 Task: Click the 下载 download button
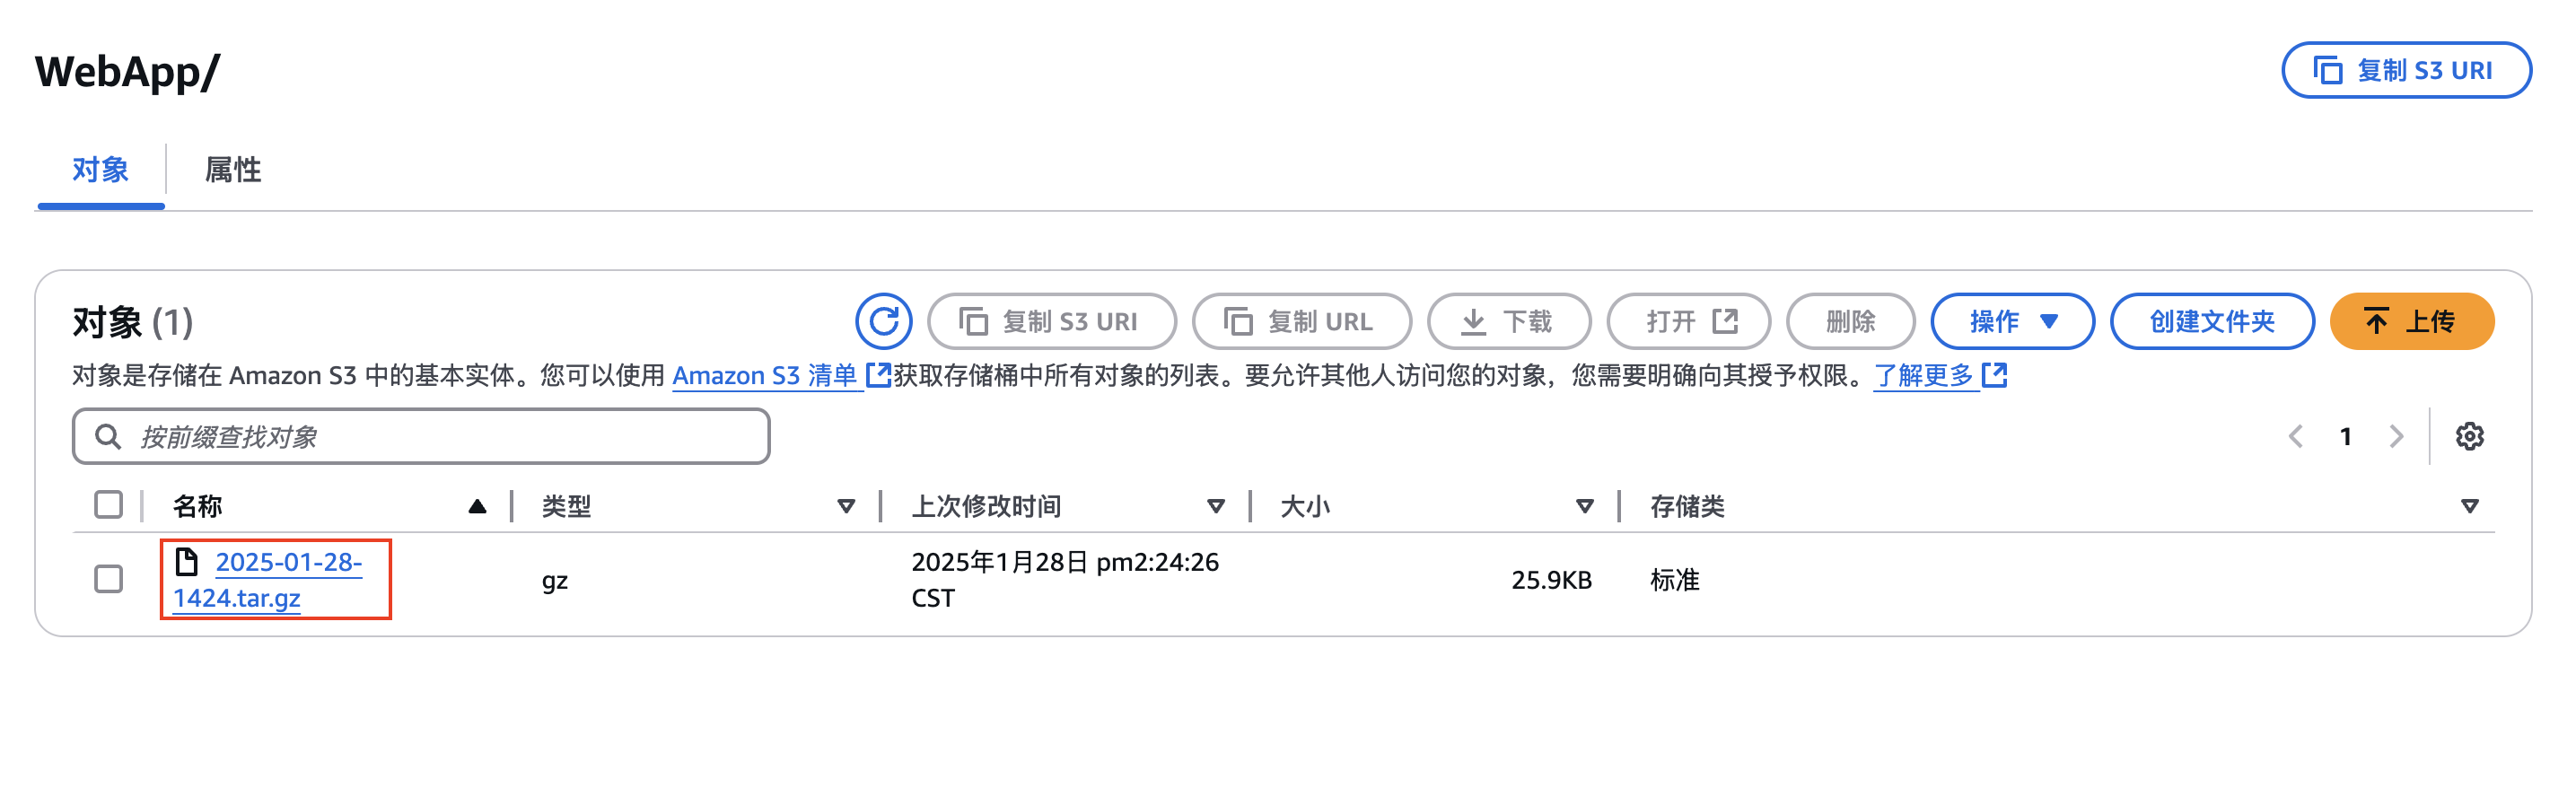pos(1508,321)
